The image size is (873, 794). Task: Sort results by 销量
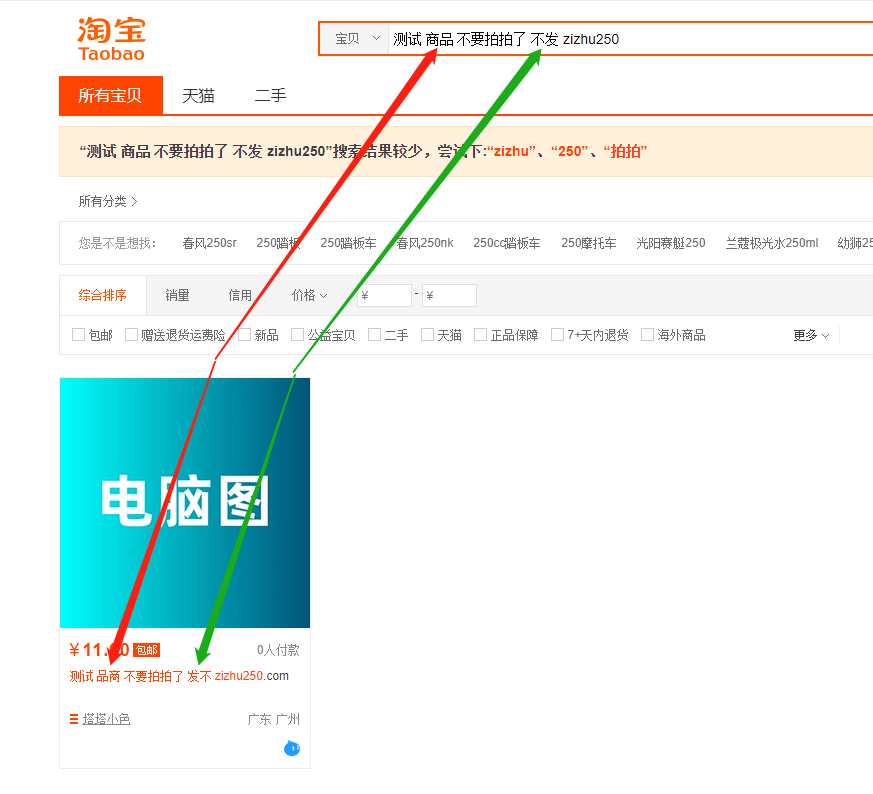pos(177,295)
